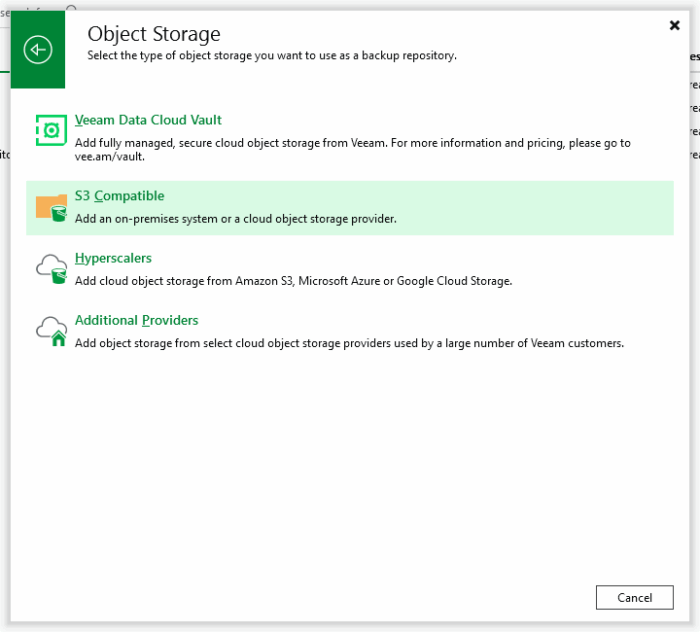
Task: Close the Object Storage dialog with X
Action: 674,25
